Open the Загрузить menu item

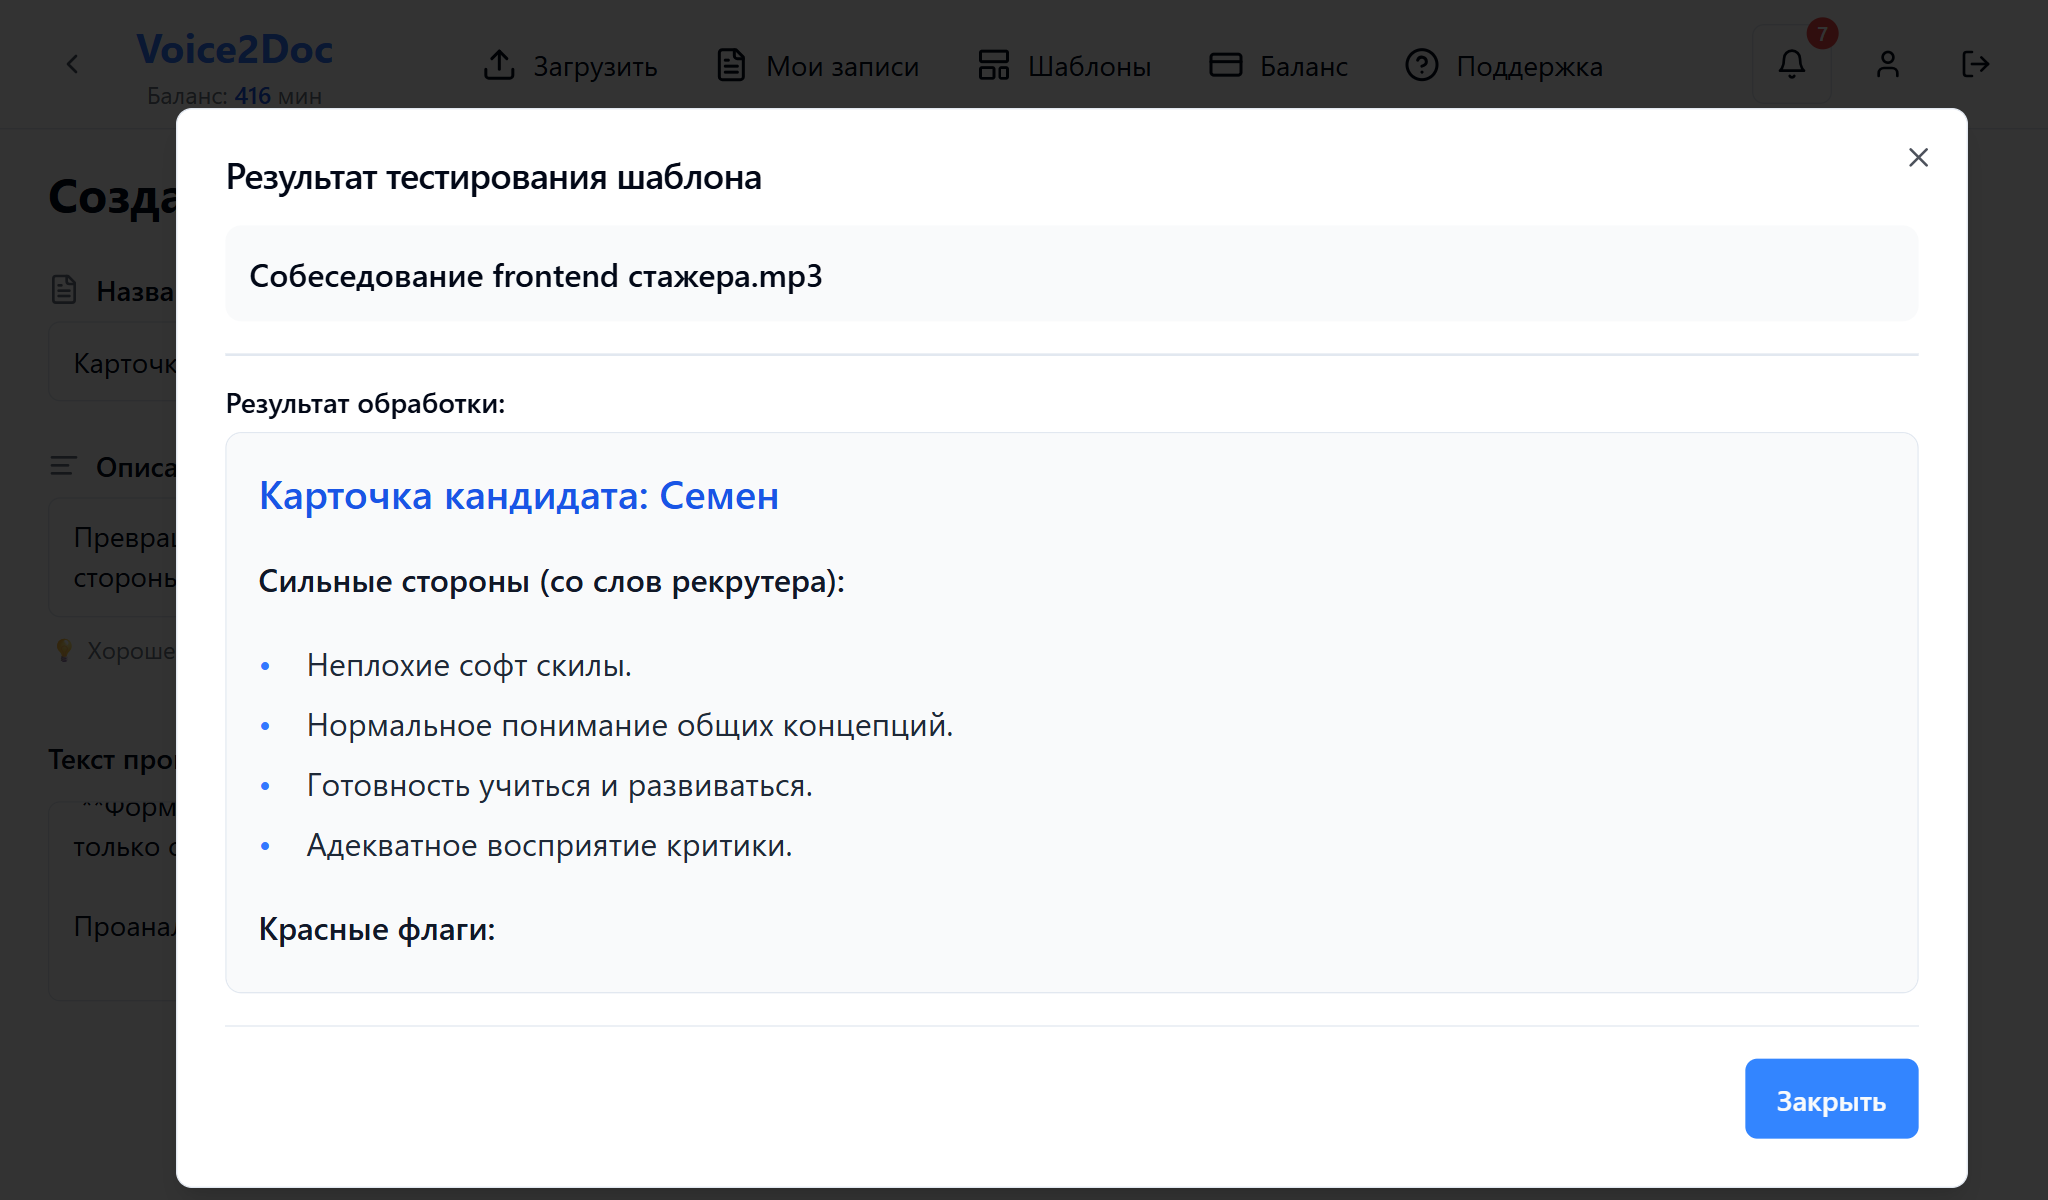pos(570,66)
